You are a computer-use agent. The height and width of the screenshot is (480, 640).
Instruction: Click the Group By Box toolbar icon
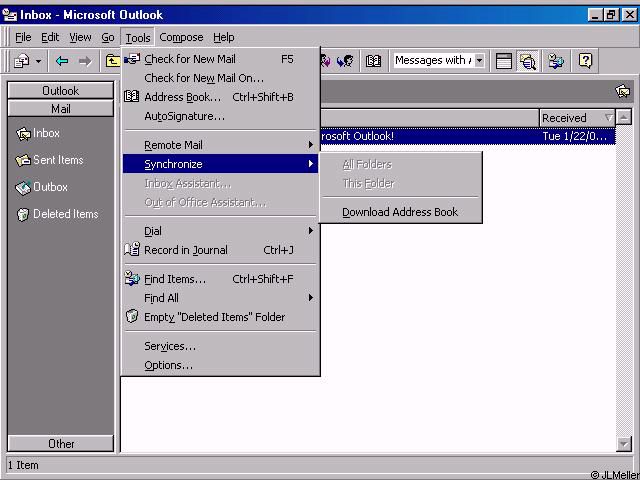503,61
